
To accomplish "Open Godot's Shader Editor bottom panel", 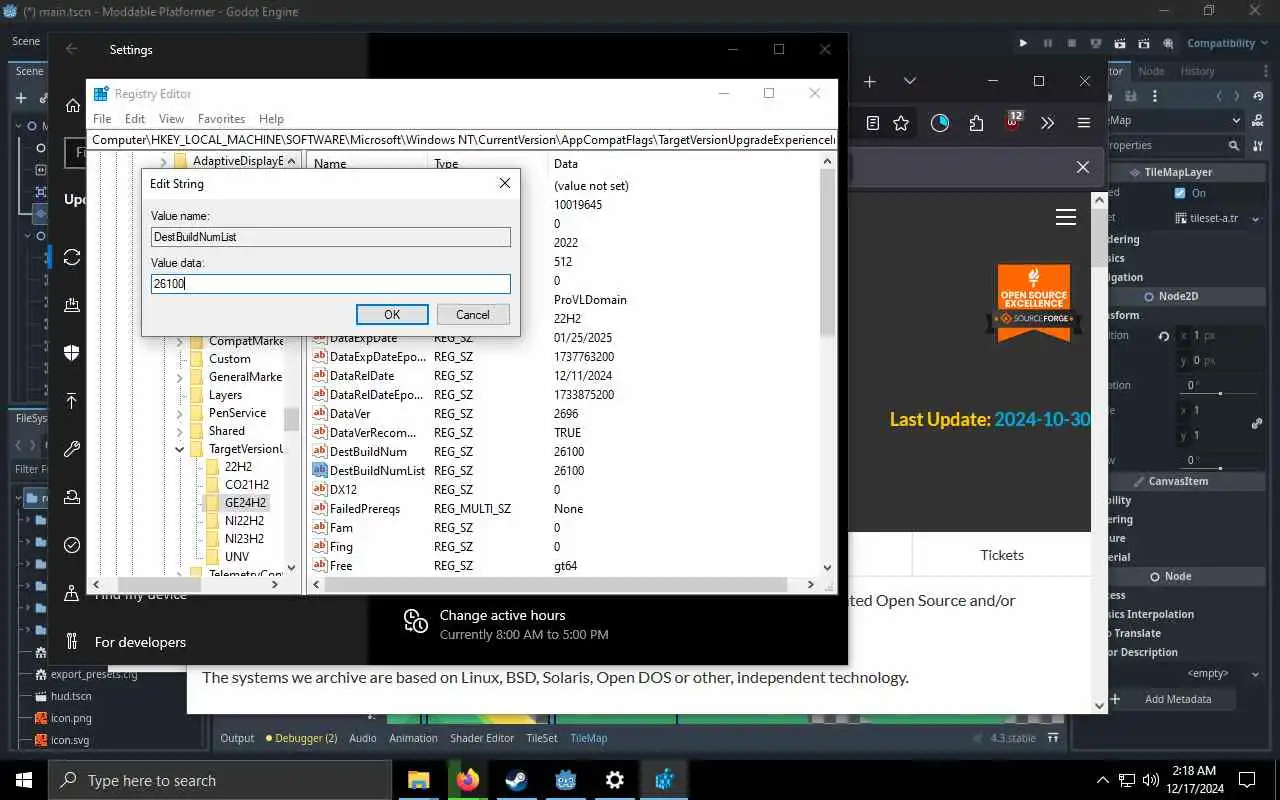I will click(x=482, y=738).
